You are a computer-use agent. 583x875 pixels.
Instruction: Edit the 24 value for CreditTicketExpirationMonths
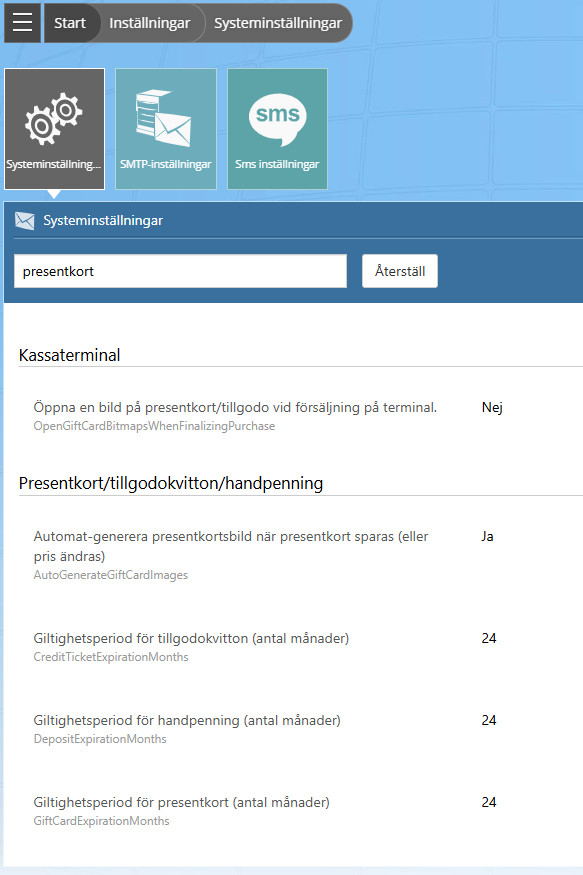(489, 638)
